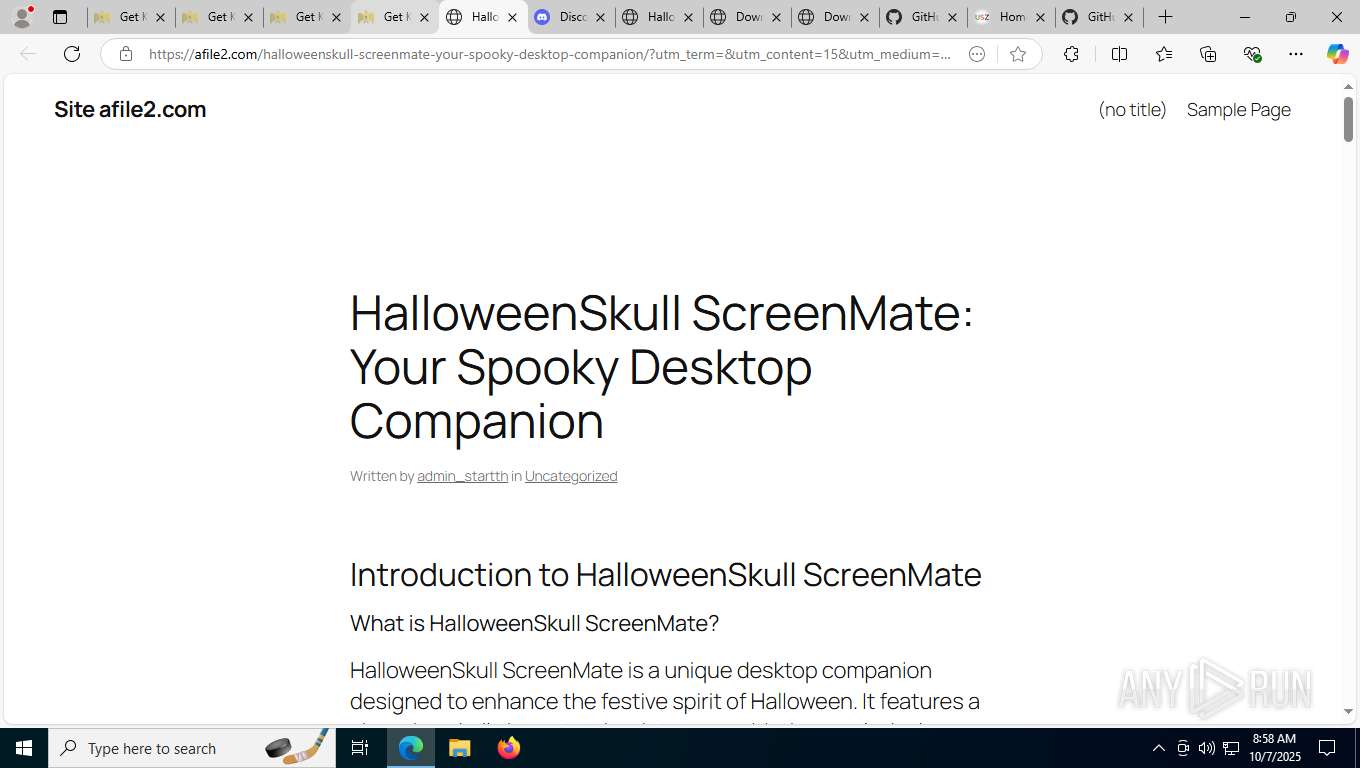Open File Explorer from taskbar
Viewport: 1360px width, 768px height.
459,748
